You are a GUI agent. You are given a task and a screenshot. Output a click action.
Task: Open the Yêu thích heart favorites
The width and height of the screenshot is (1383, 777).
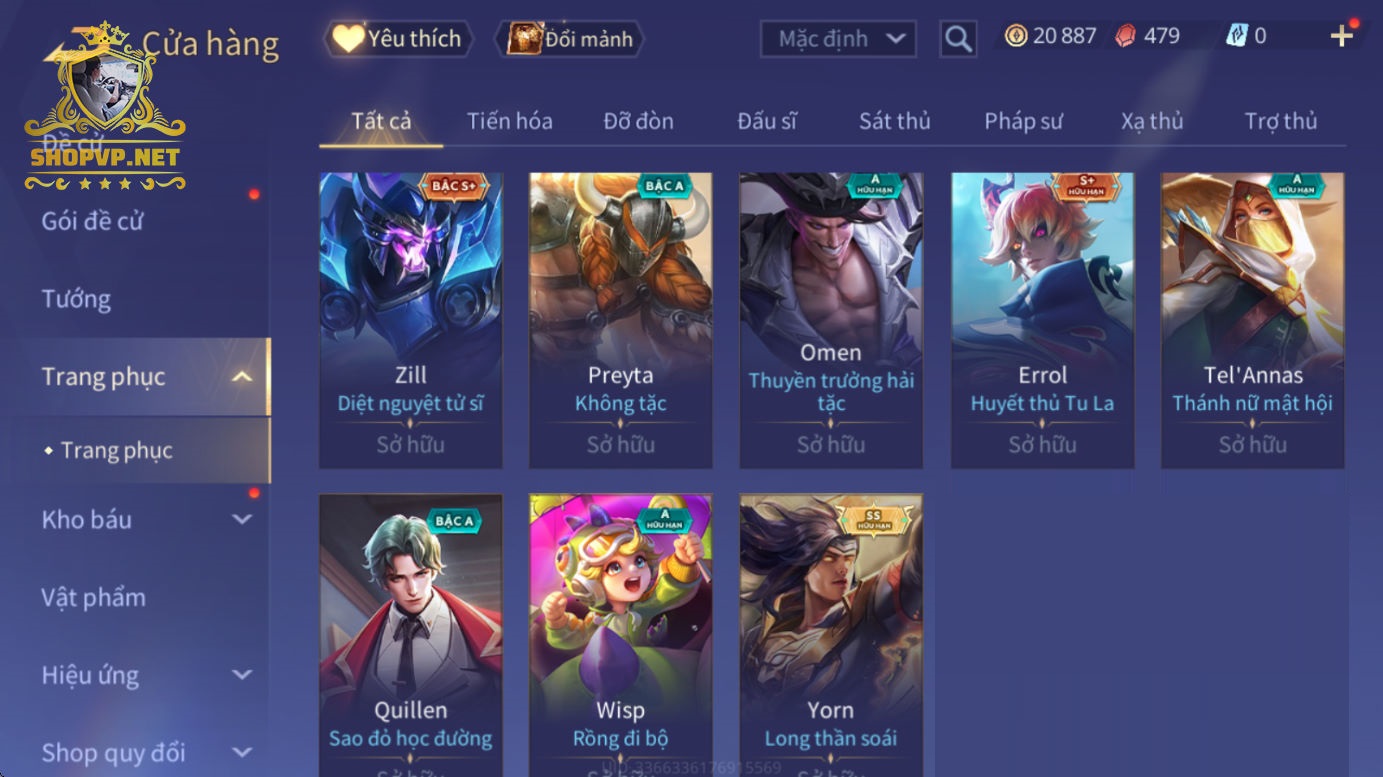pyautogui.click(x=397, y=39)
